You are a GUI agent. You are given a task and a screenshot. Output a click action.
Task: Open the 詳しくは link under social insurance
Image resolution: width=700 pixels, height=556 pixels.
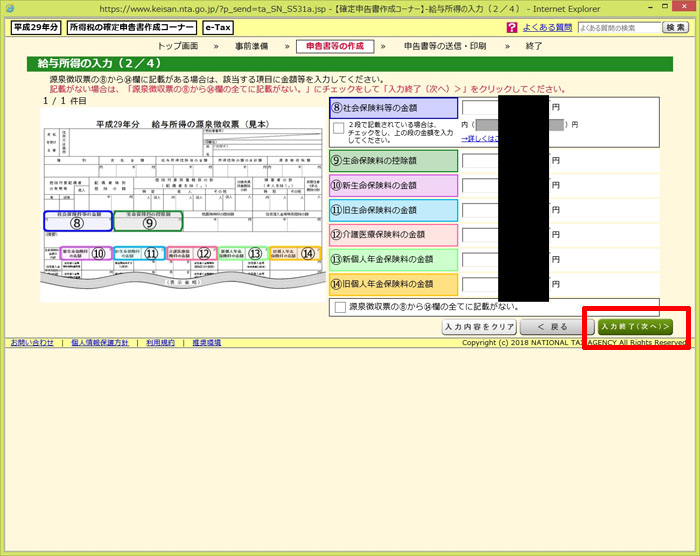point(479,139)
